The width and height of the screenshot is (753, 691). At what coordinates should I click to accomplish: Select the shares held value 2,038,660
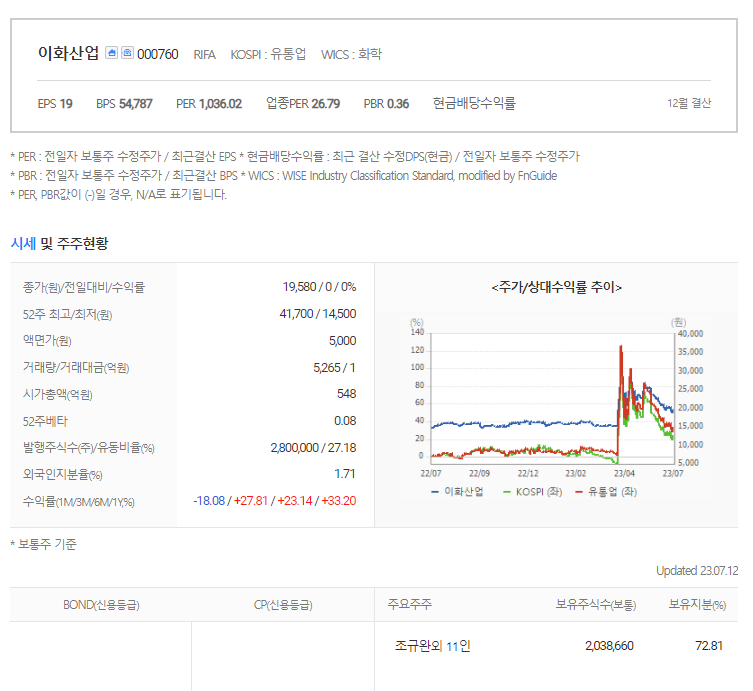pos(609,646)
